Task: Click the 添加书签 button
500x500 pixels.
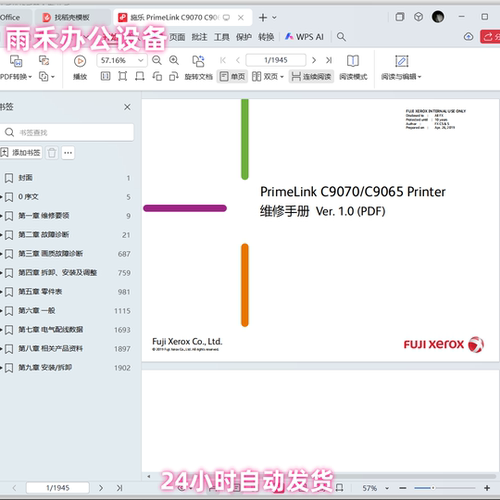Action: 21,153
